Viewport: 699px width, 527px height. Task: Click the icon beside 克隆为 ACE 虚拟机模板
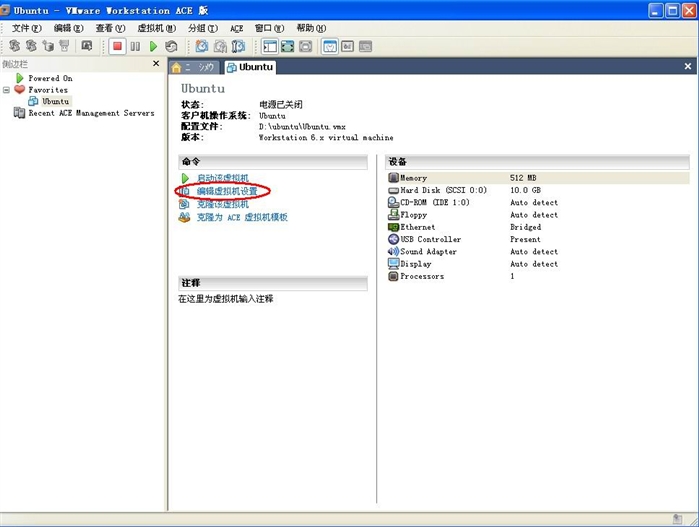(x=184, y=218)
